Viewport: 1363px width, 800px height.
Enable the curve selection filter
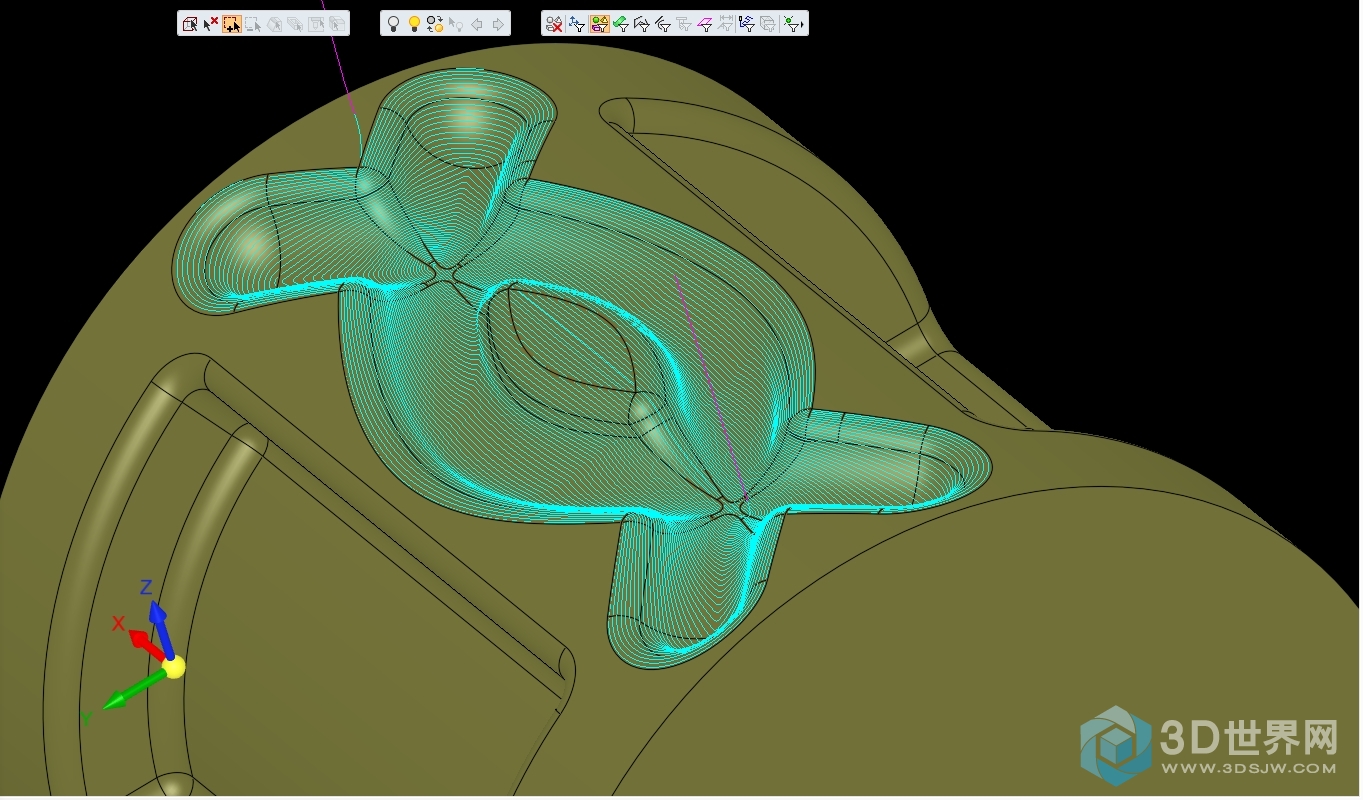pyautogui.click(x=663, y=24)
